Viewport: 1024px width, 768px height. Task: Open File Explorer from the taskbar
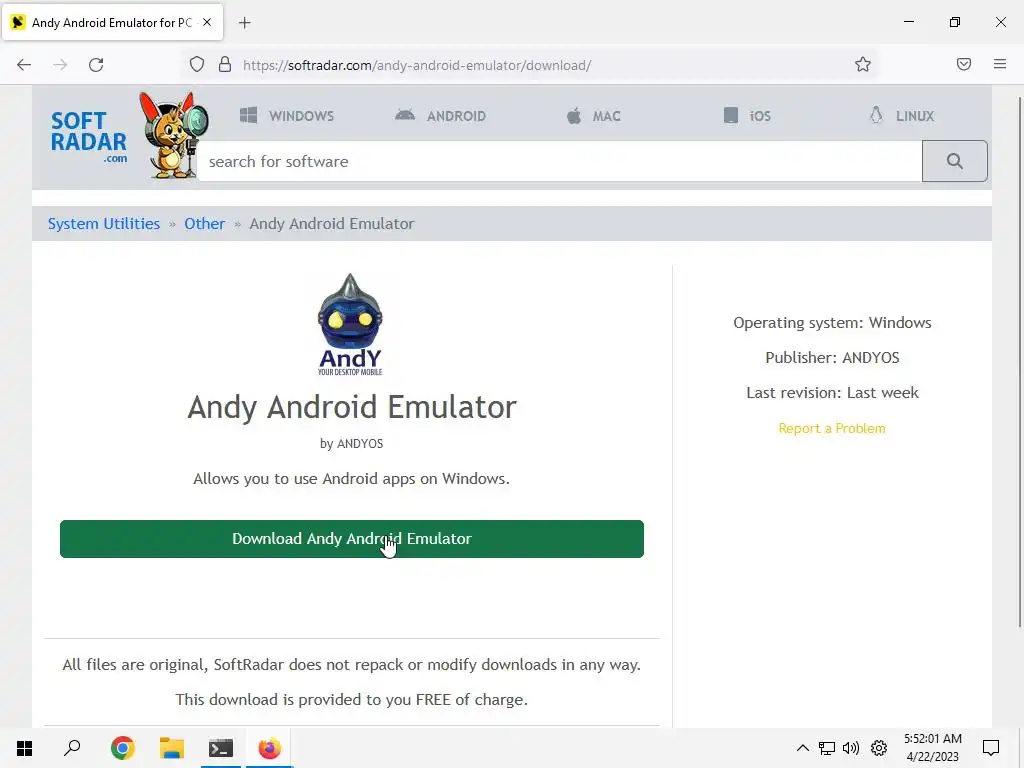(172, 748)
